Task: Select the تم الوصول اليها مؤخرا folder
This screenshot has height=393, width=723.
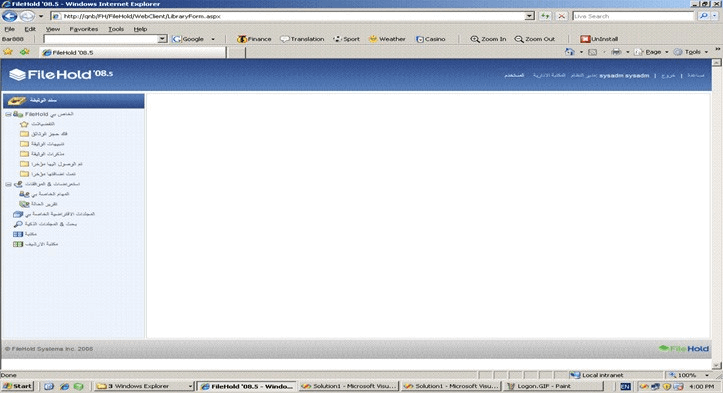Action: click(x=51, y=164)
